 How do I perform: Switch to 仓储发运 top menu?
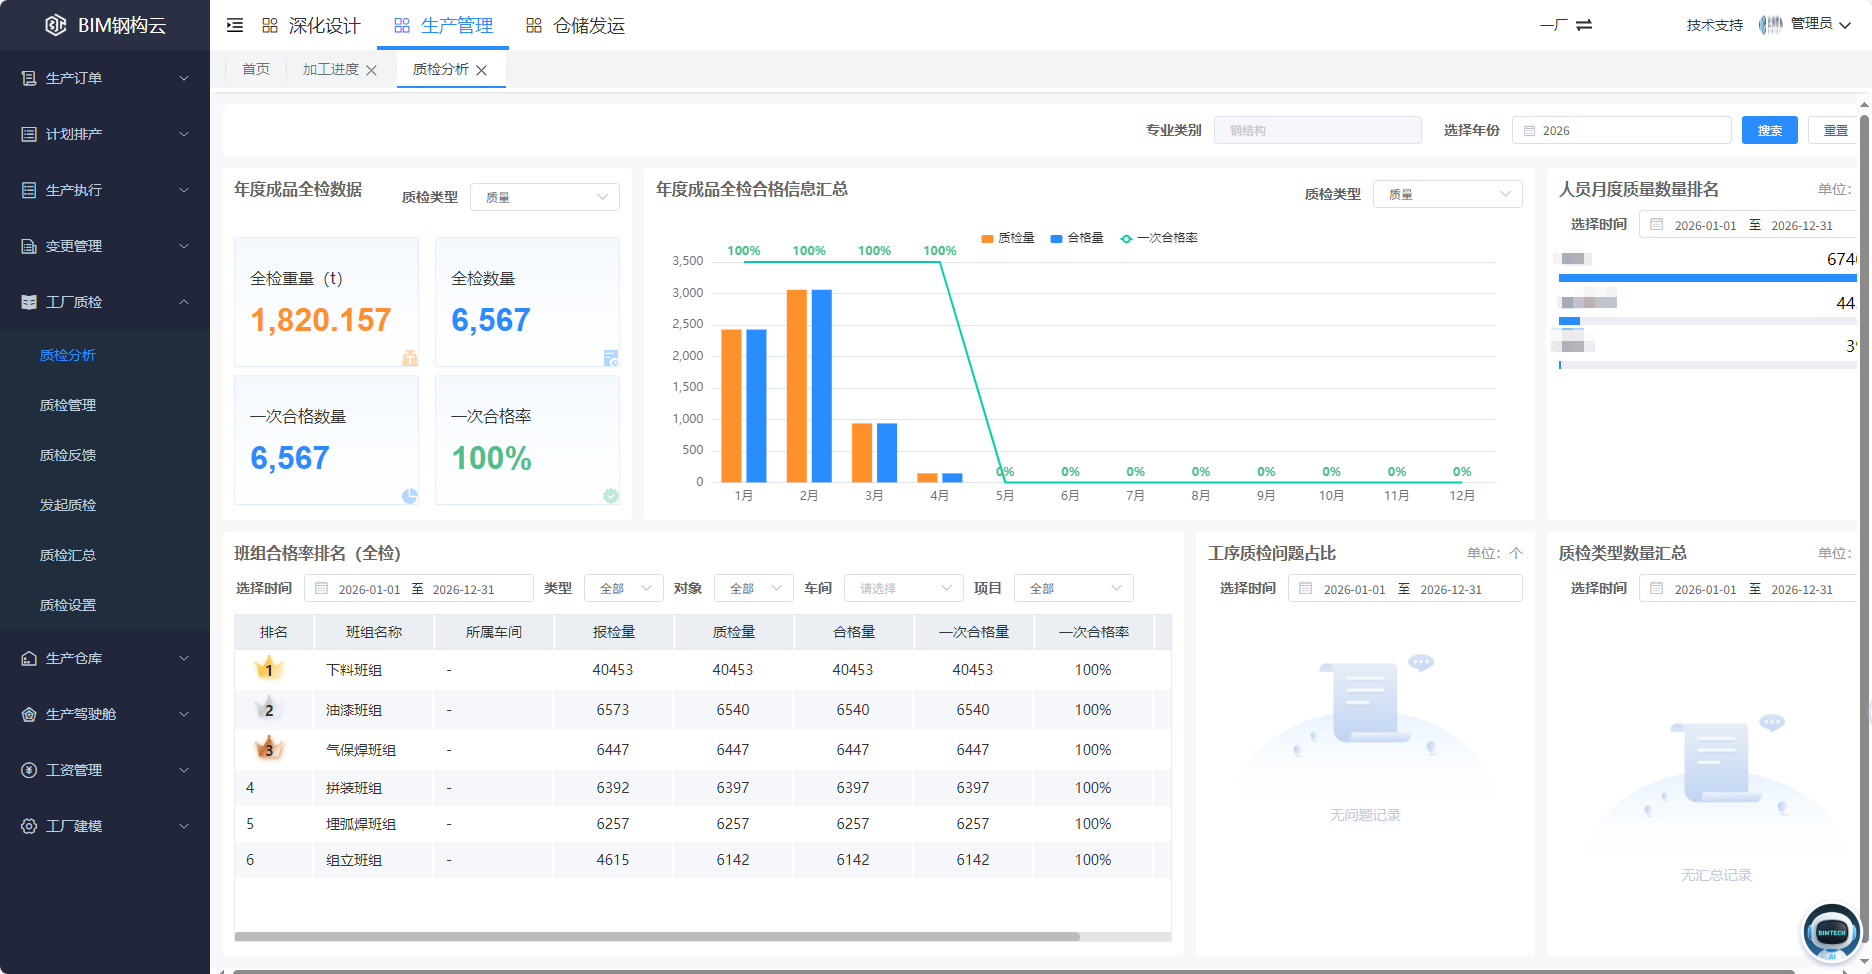[x=576, y=25]
